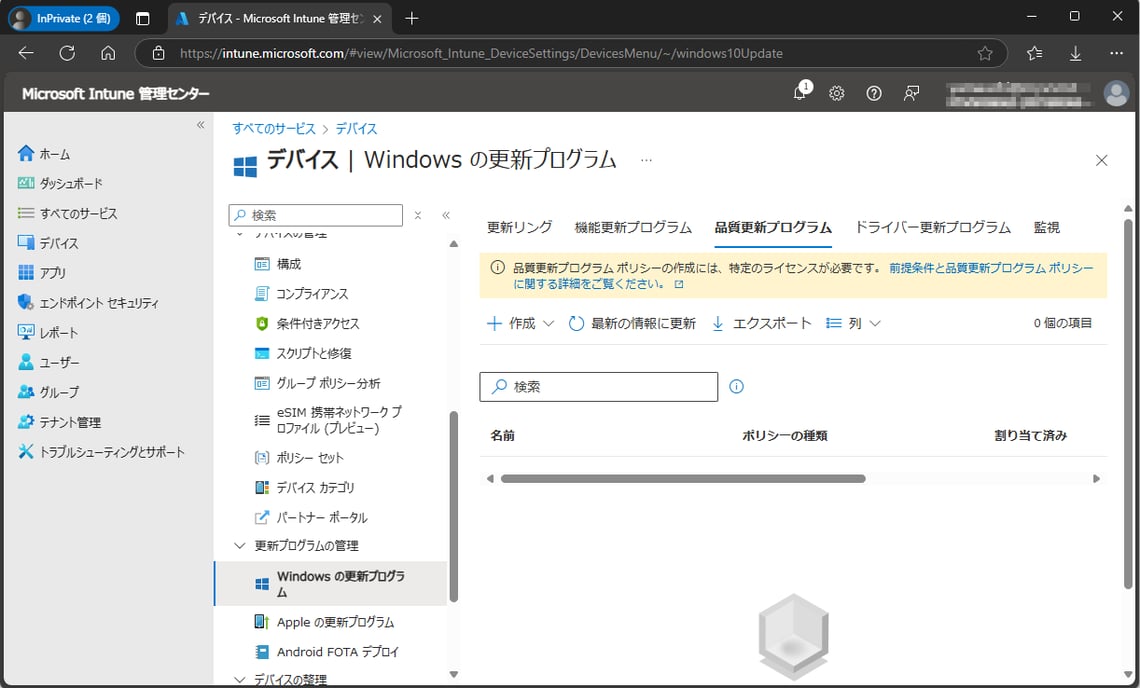1140x688 pixels.
Task: Open the 作成 dropdown menu
Action: 519,323
